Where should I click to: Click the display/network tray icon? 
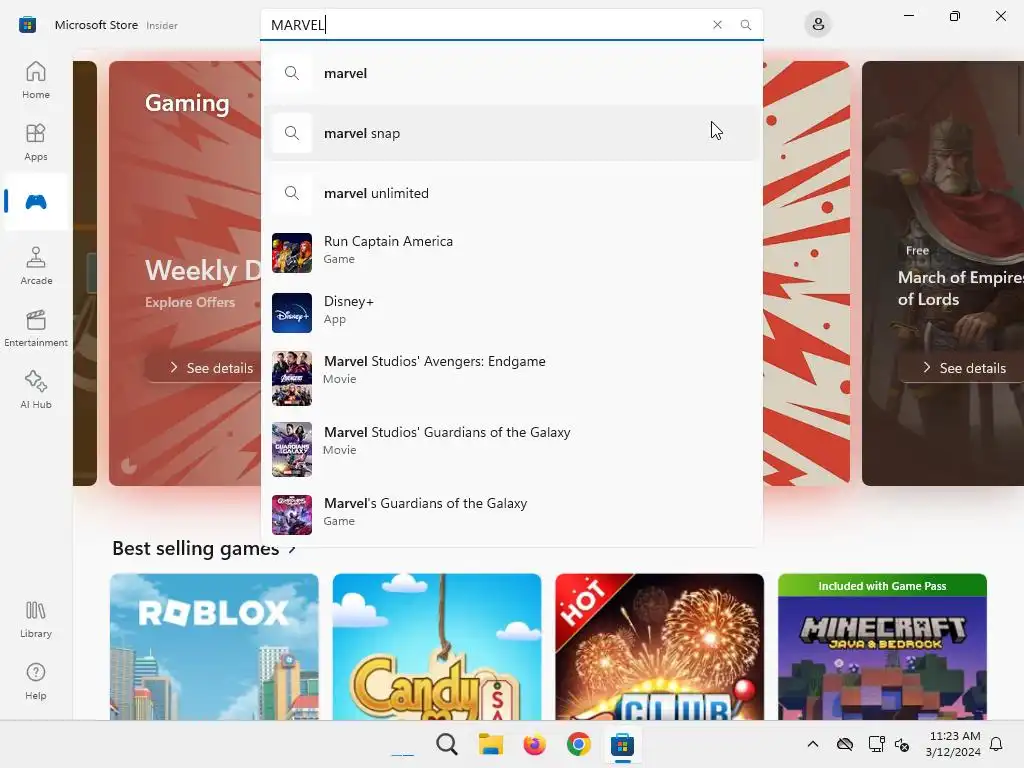coord(876,744)
